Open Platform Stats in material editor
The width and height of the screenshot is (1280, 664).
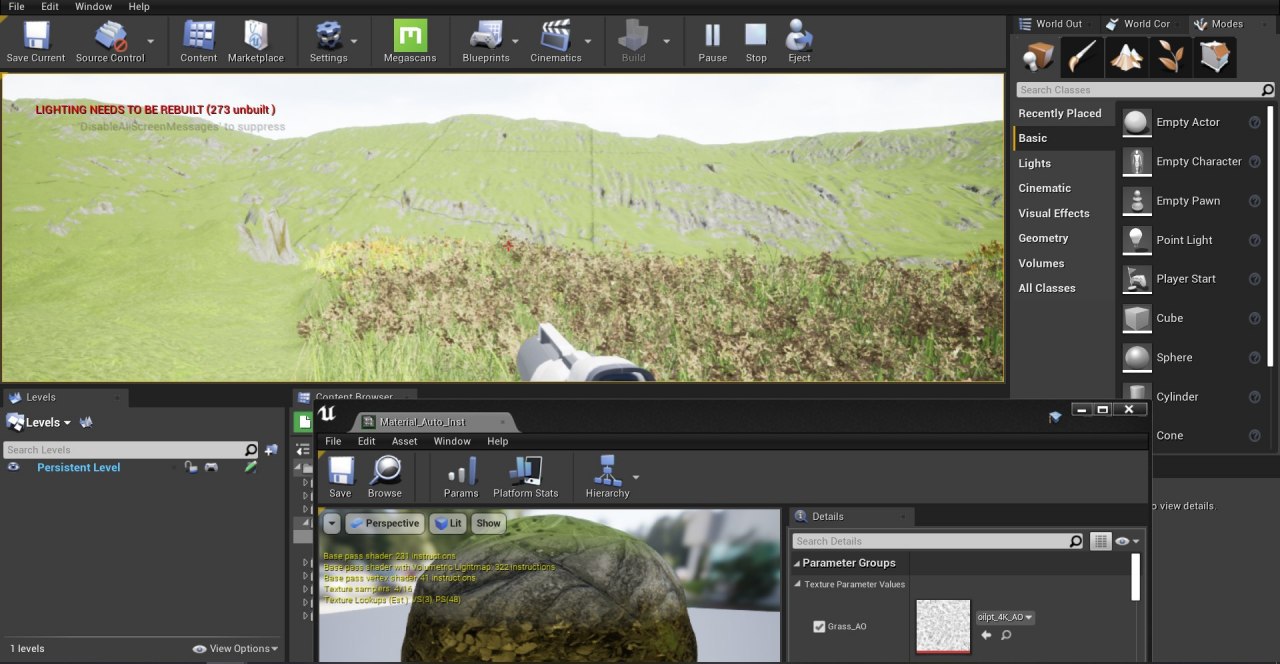coord(526,477)
